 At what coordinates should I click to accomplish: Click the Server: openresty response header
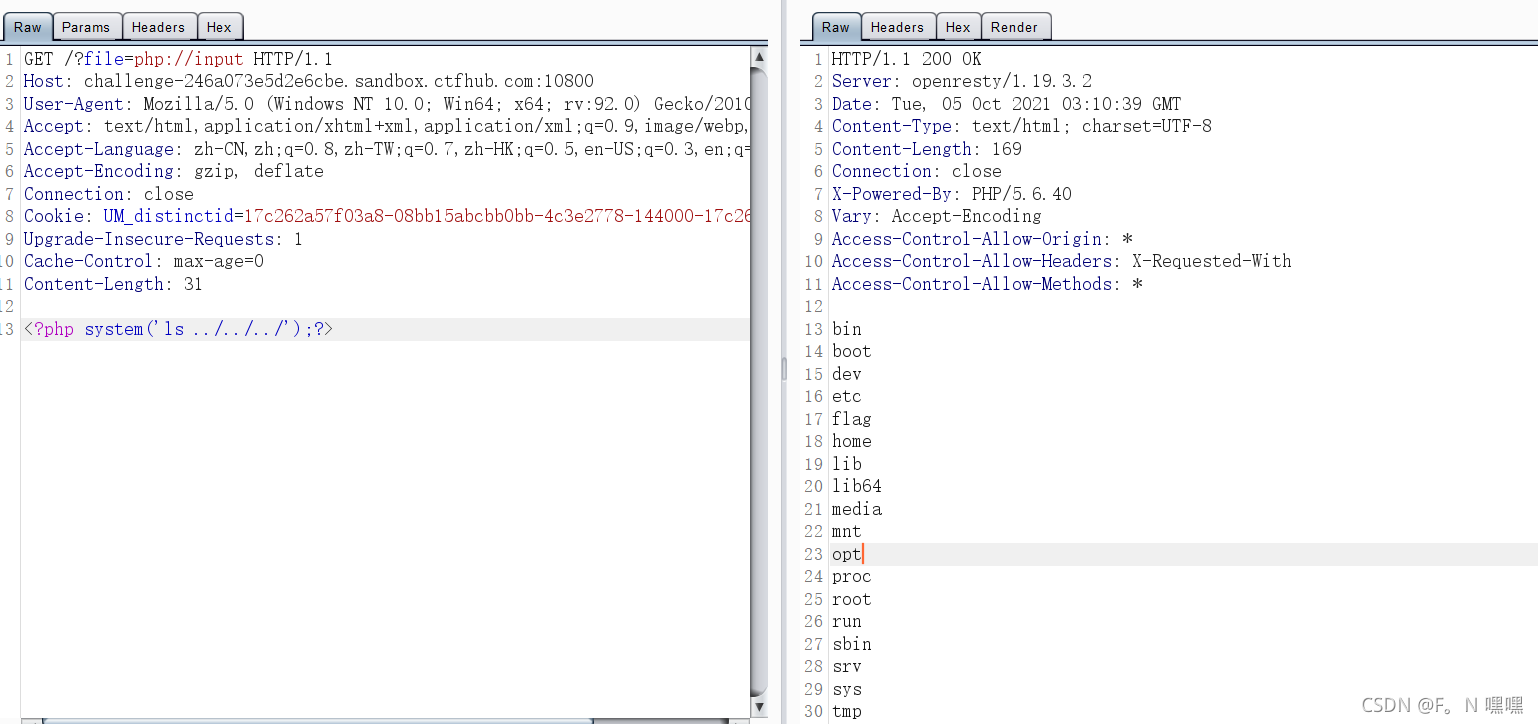[962, 81]
